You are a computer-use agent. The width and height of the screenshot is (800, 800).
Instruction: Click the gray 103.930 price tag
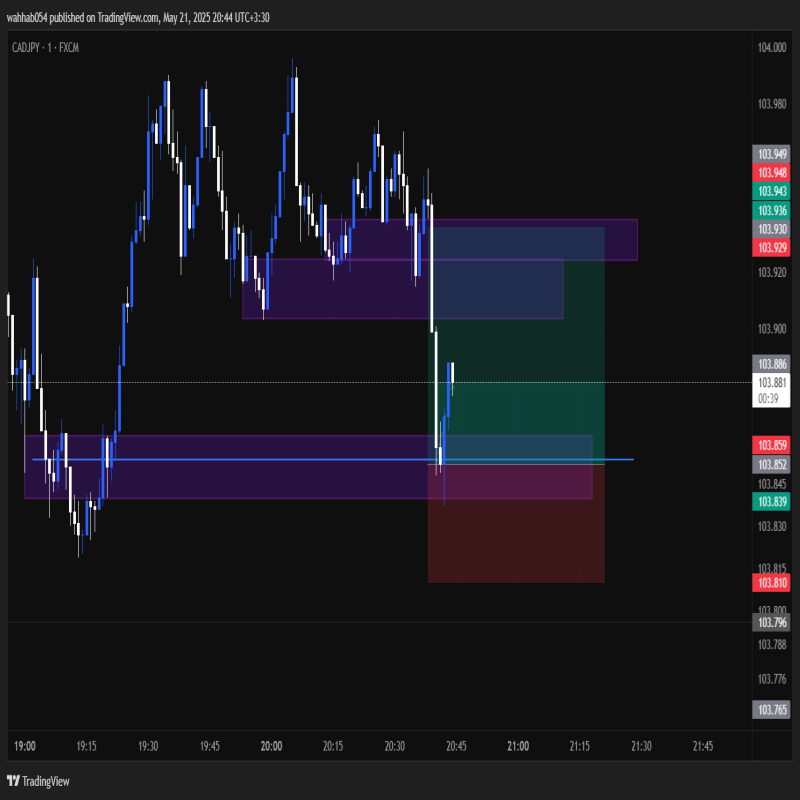point(771,229)
